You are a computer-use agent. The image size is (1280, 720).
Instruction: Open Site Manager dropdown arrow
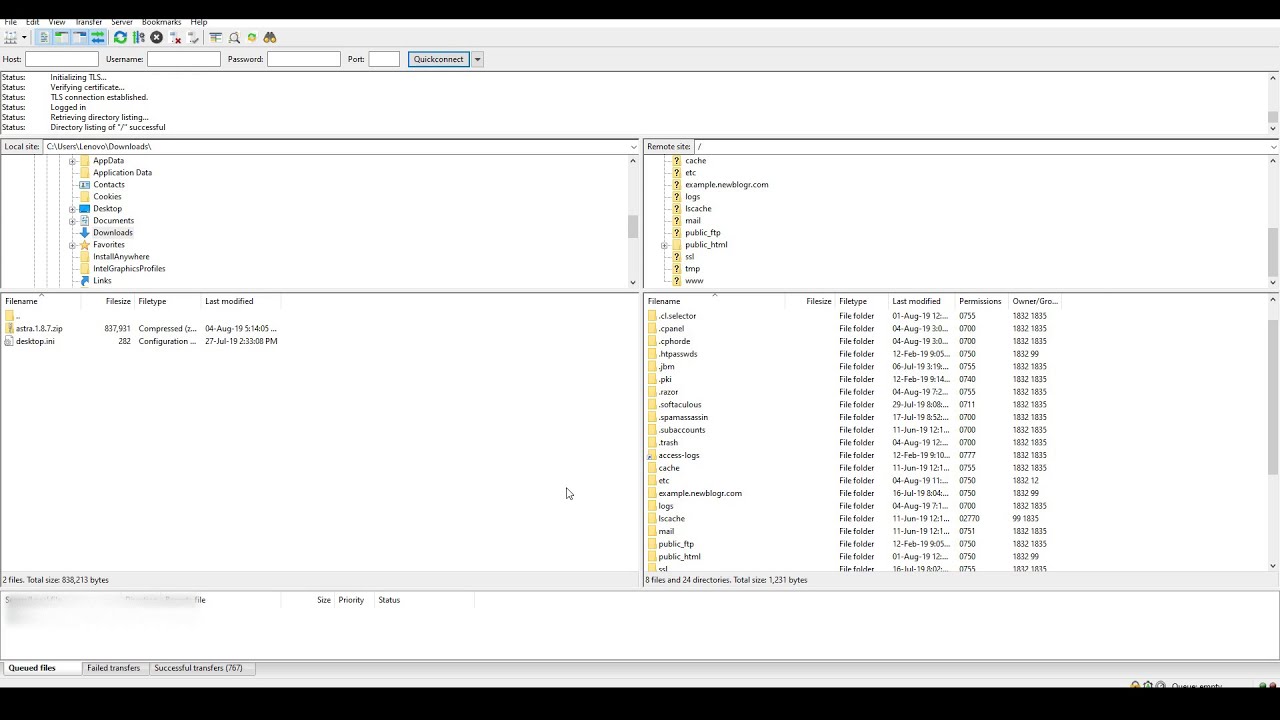click(24, 38)
